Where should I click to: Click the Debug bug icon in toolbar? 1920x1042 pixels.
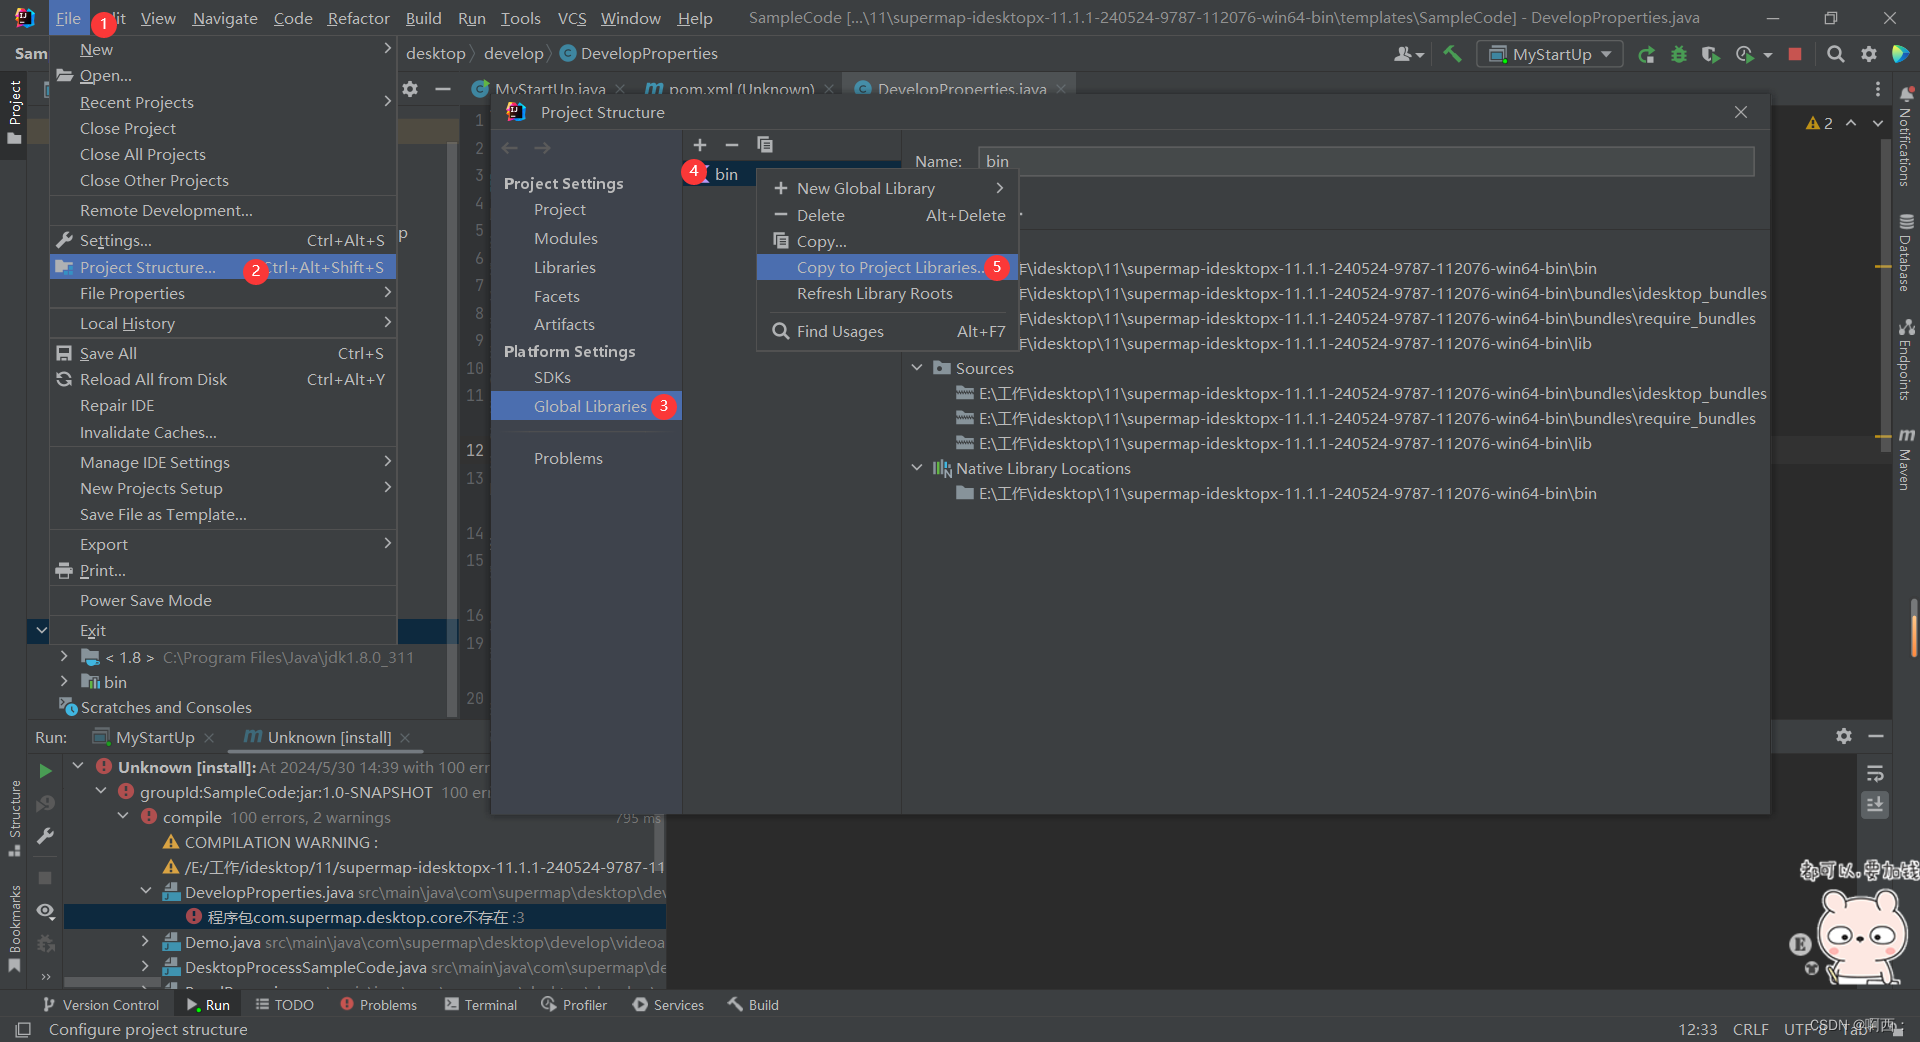[1679, 54]
